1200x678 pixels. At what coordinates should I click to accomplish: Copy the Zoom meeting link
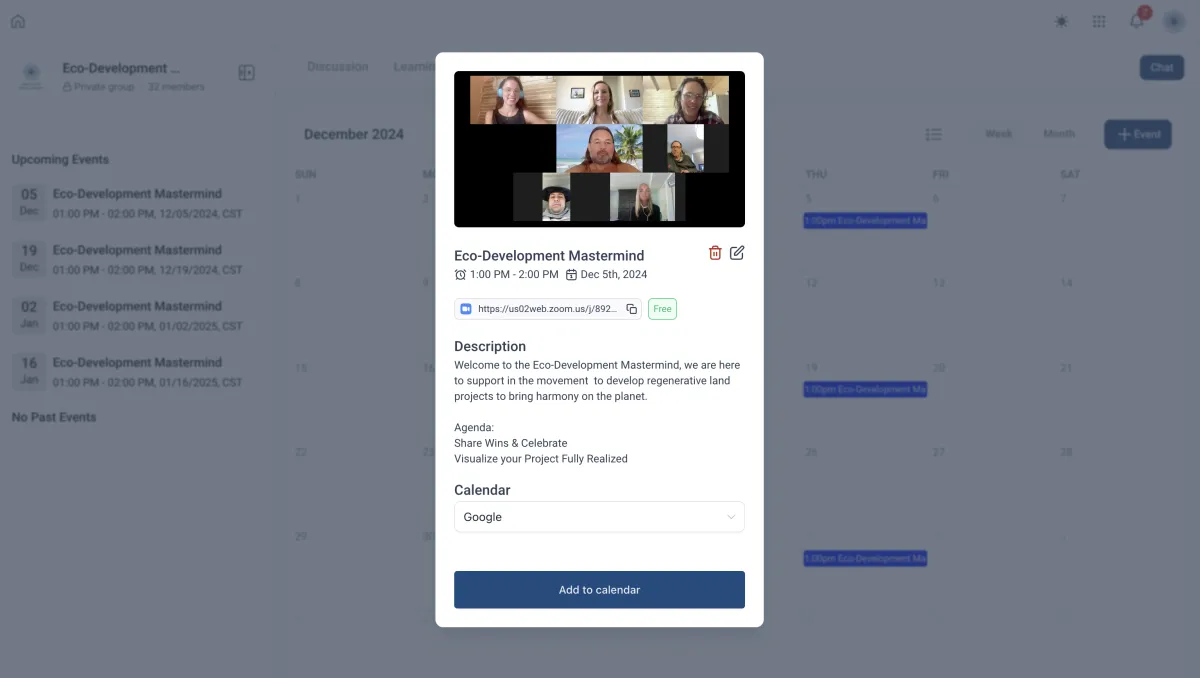(x=631, y=309)
